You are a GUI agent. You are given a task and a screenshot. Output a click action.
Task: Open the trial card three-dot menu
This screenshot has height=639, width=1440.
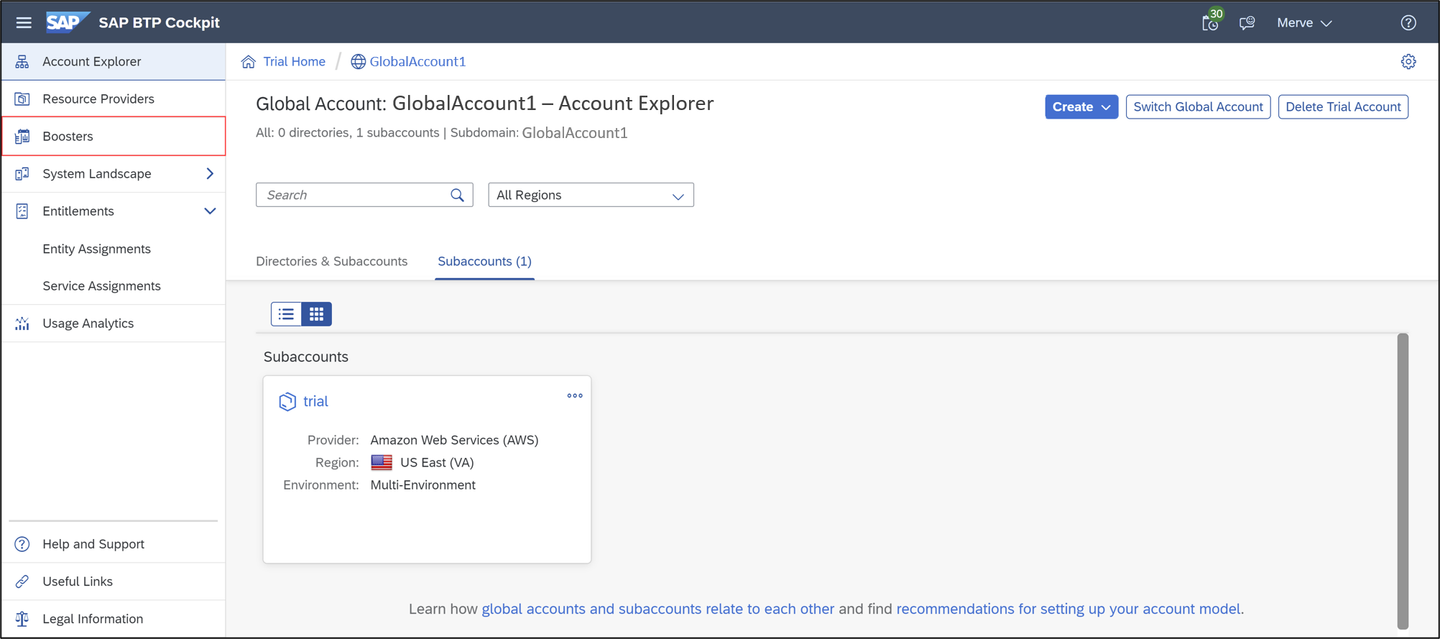[575, 396]
